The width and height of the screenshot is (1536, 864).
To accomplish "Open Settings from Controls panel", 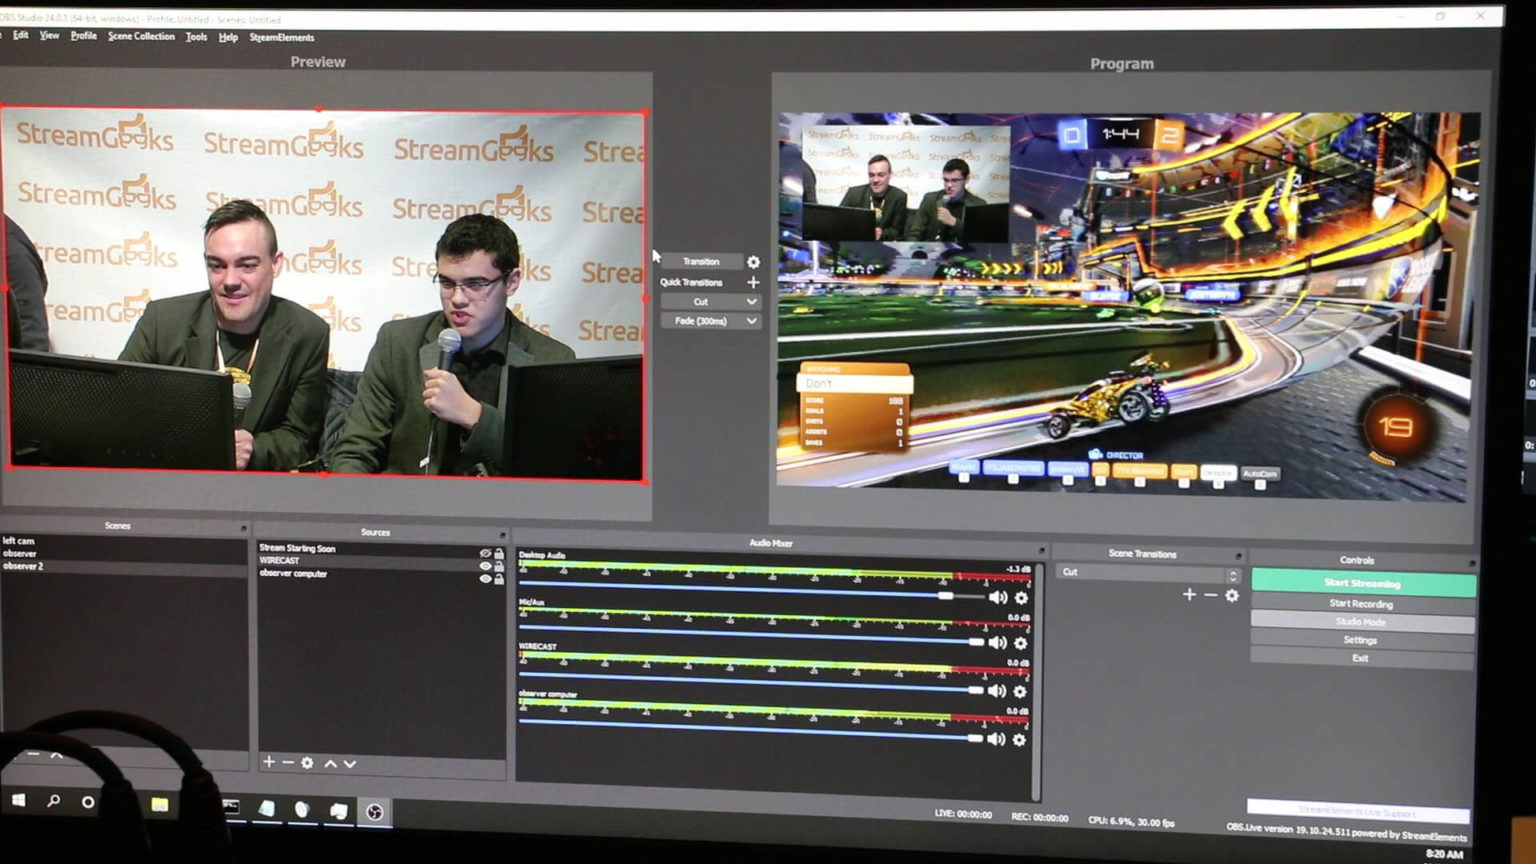I will coord(1361,640).
